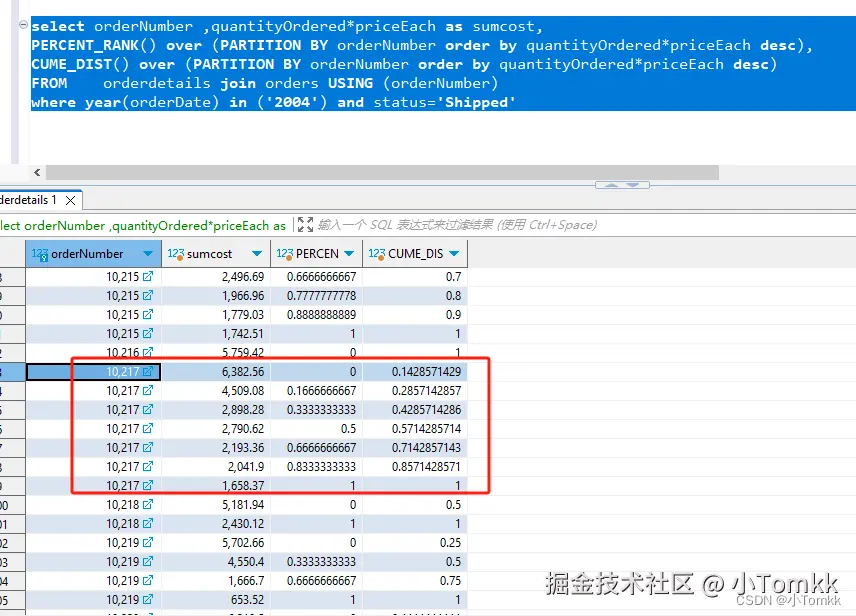Click the editor horizontal scroll left arrow
Viewport: 856px width, 616px height.
pyautogui.click(x=37, y=173)
